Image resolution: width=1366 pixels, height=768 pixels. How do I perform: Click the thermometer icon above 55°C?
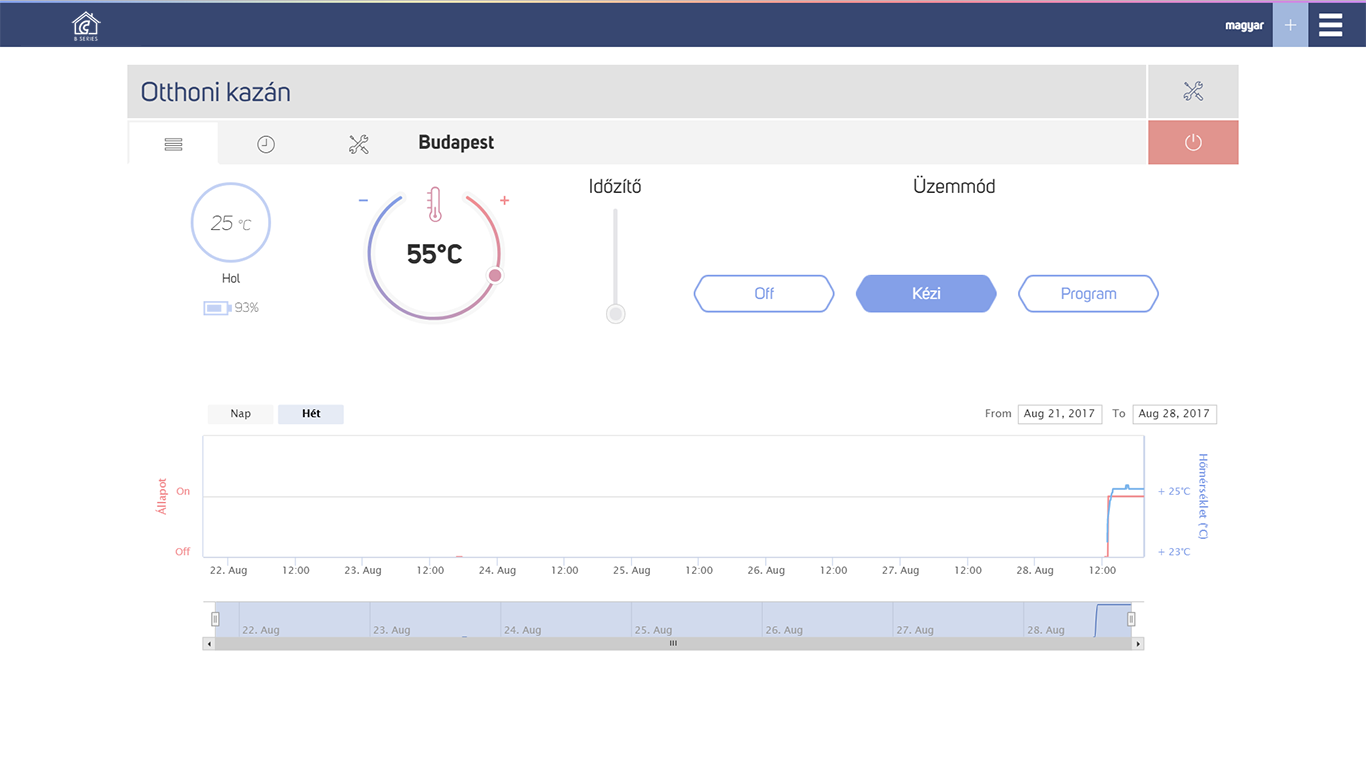tap(434, 205)
